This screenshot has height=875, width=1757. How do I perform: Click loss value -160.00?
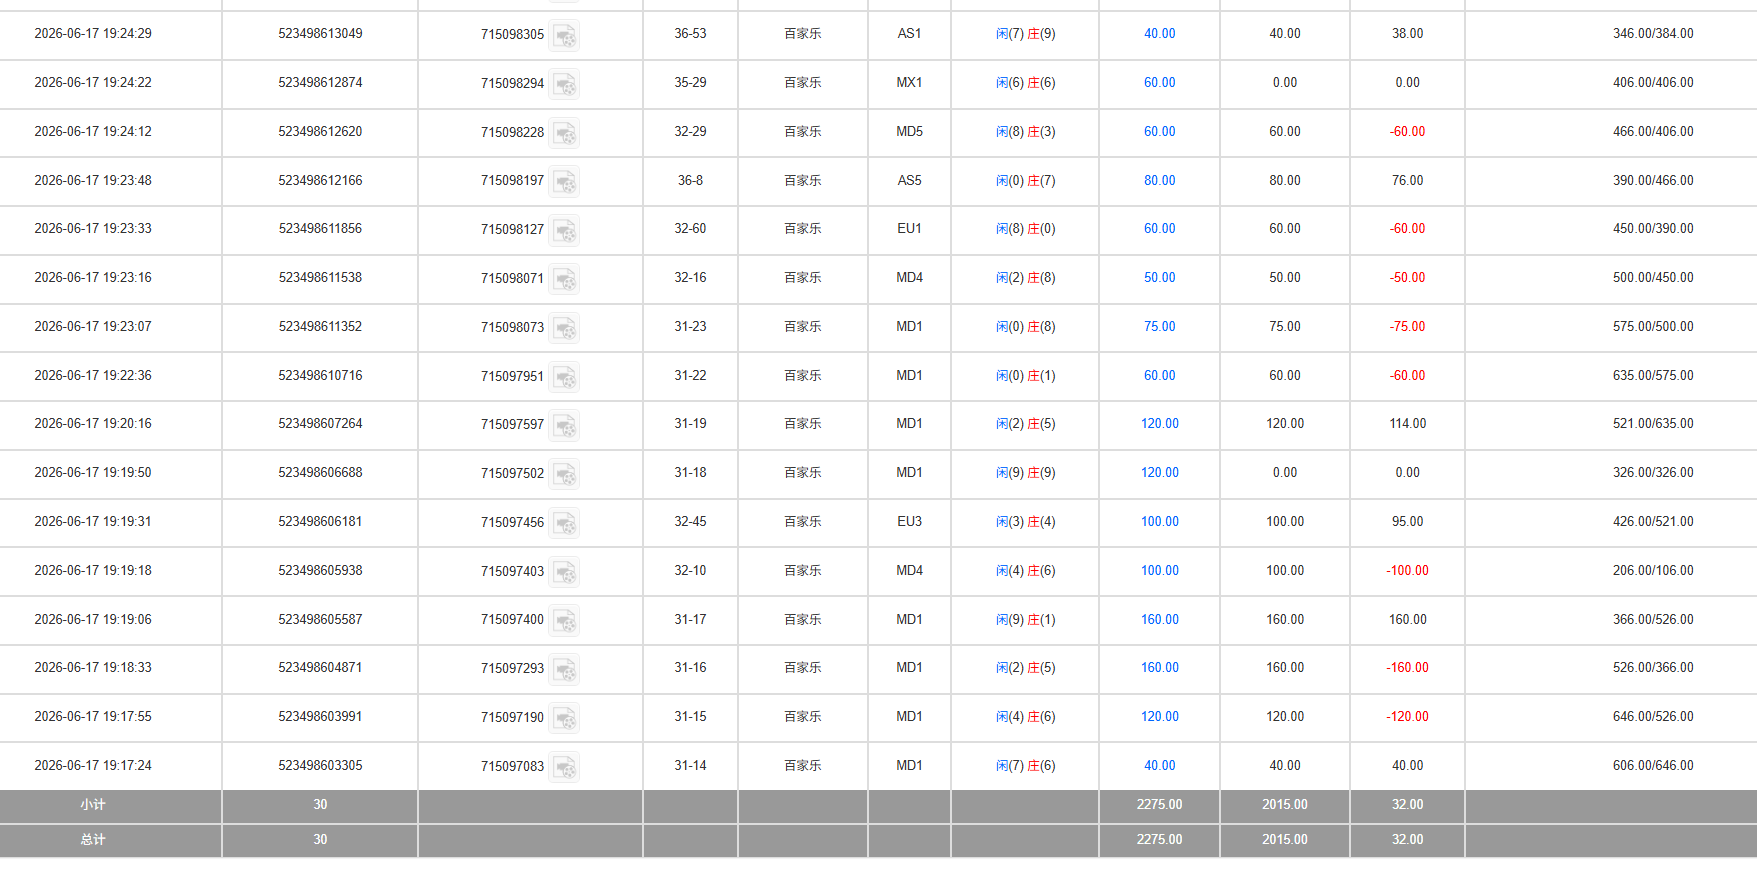point(1407,668)
